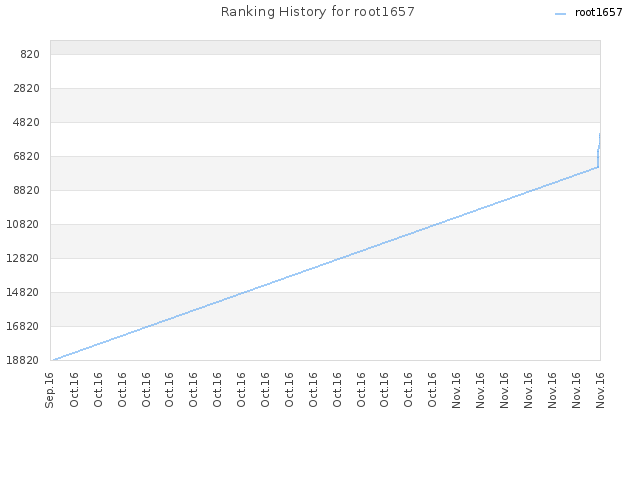Click the blue legend line marker
Image resolution: width=640 pixels, height=480 pixels.
[561, 14]
